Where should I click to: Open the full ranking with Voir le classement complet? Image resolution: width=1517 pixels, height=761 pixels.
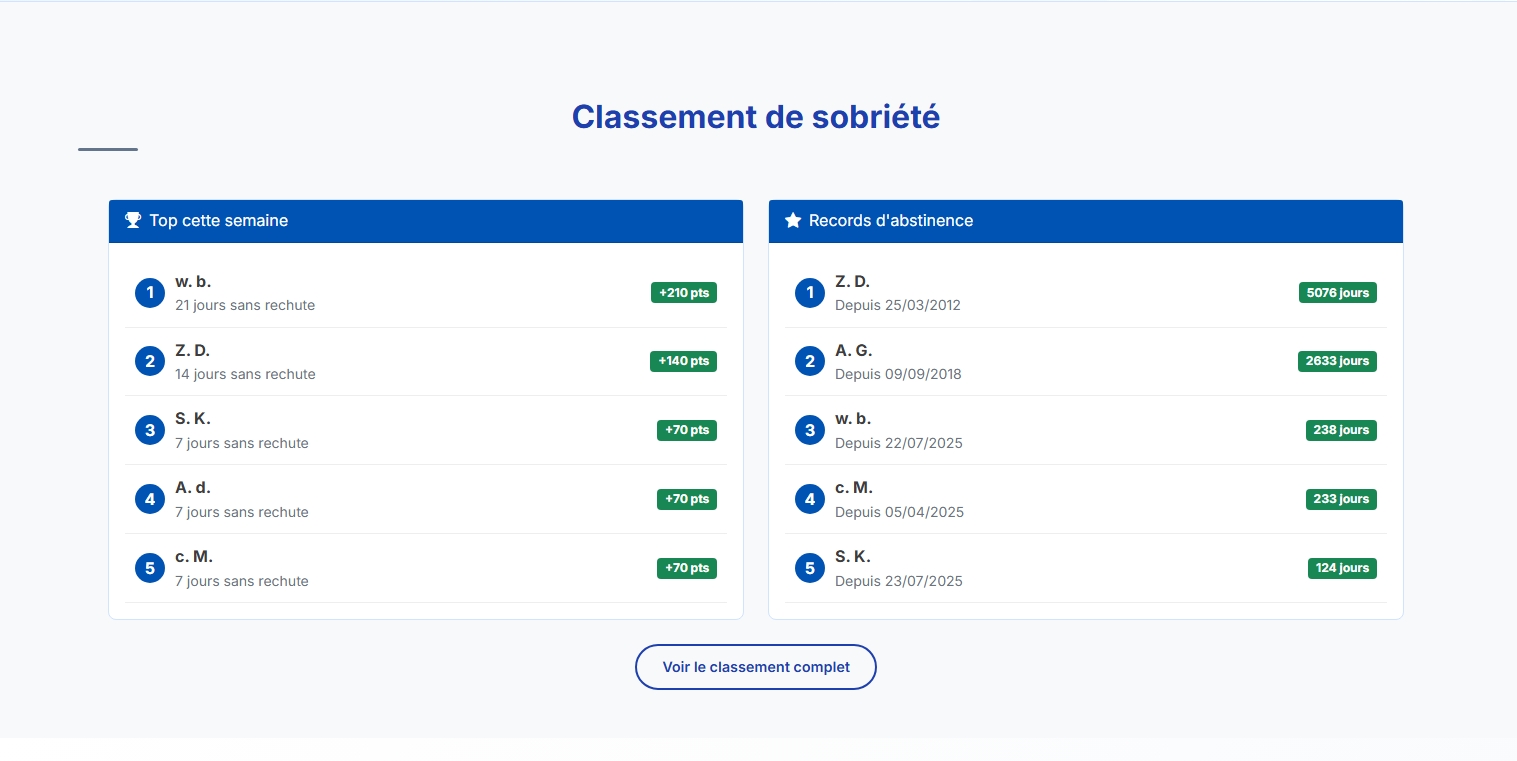(x=756, y=667)
